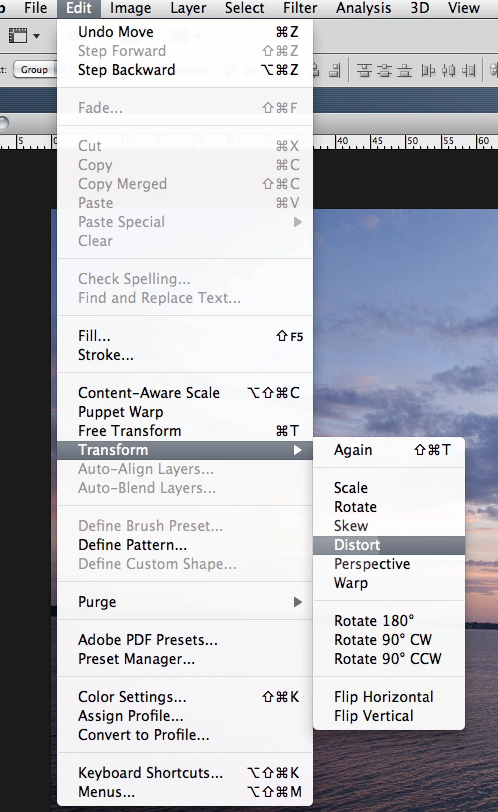The image size is (498, 812).
Task: Open Color Settings...
Action: [x=185, y=697]
